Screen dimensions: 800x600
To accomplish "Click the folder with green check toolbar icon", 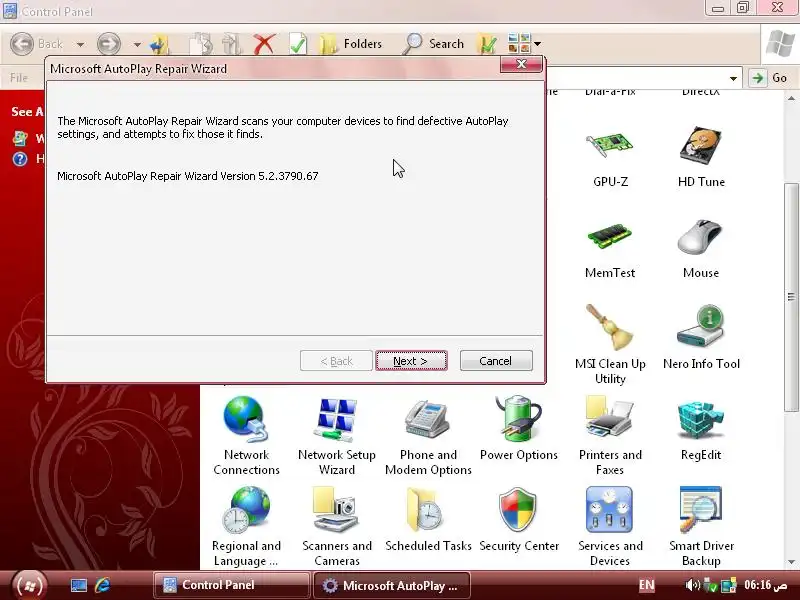I will [x=488, y=44].
